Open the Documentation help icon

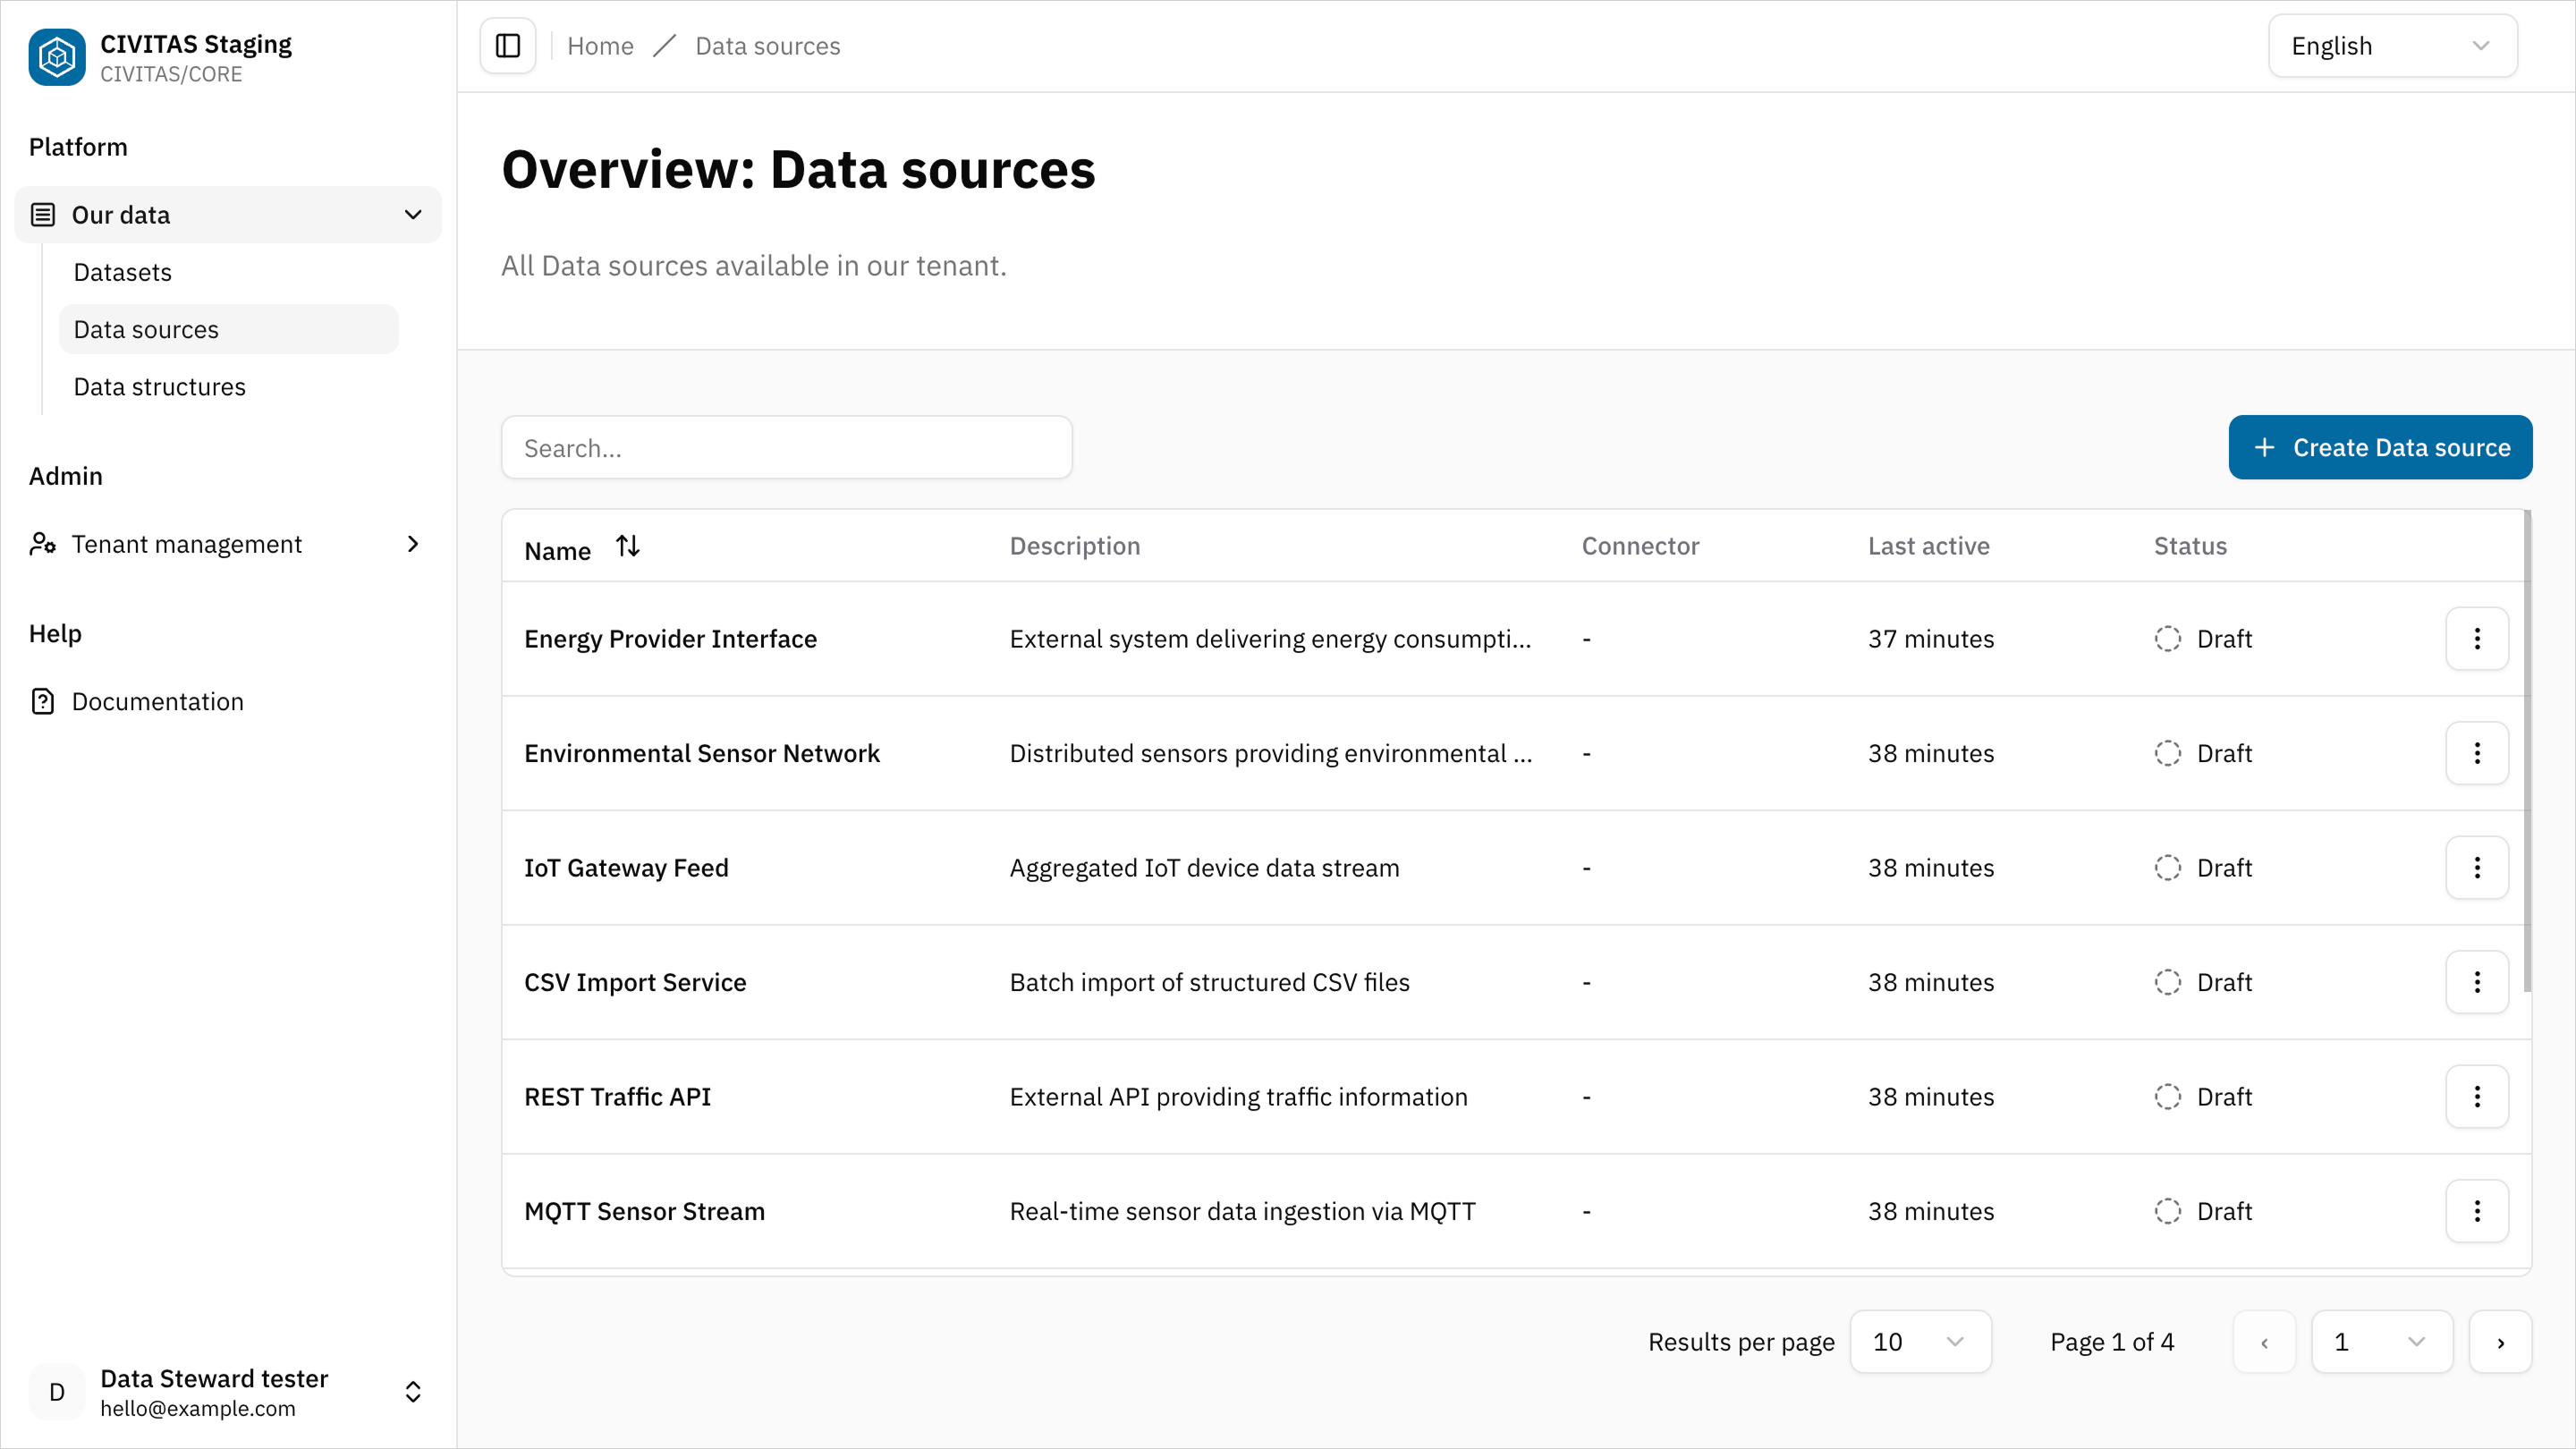pos(42,701)
